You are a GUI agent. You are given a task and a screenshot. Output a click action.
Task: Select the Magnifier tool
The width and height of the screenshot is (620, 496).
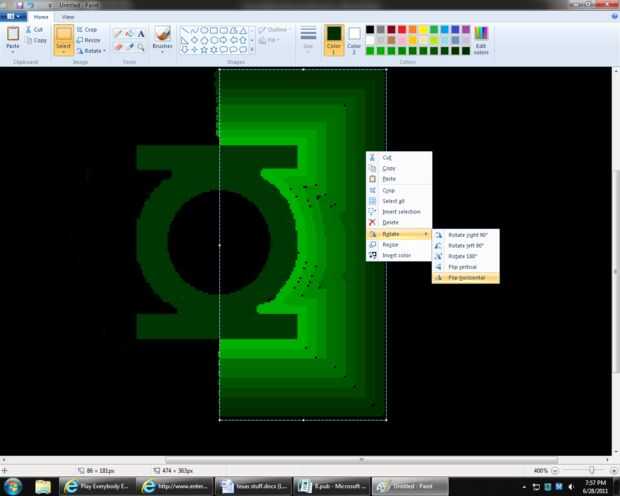pyautogui.click(x=141, y=47)
